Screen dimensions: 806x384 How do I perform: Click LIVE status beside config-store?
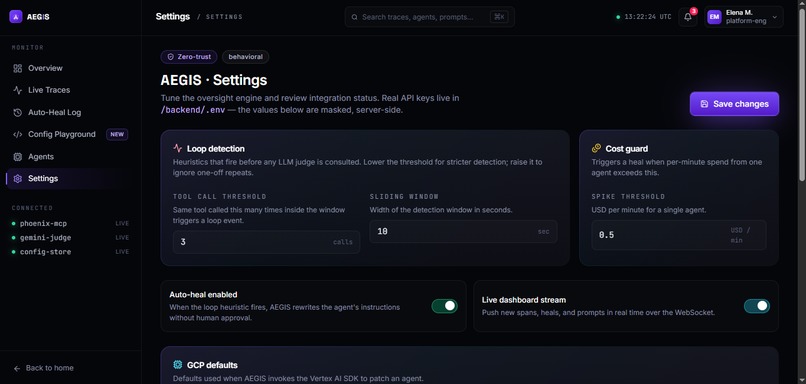pyautogui.click(x=122, y=252)
